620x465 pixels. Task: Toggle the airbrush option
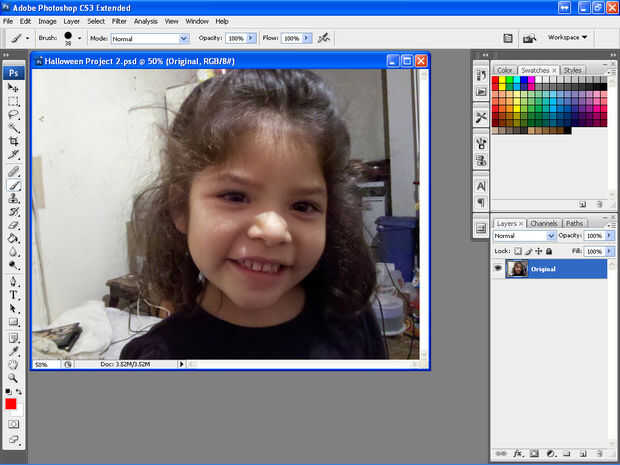coord(324,38)
